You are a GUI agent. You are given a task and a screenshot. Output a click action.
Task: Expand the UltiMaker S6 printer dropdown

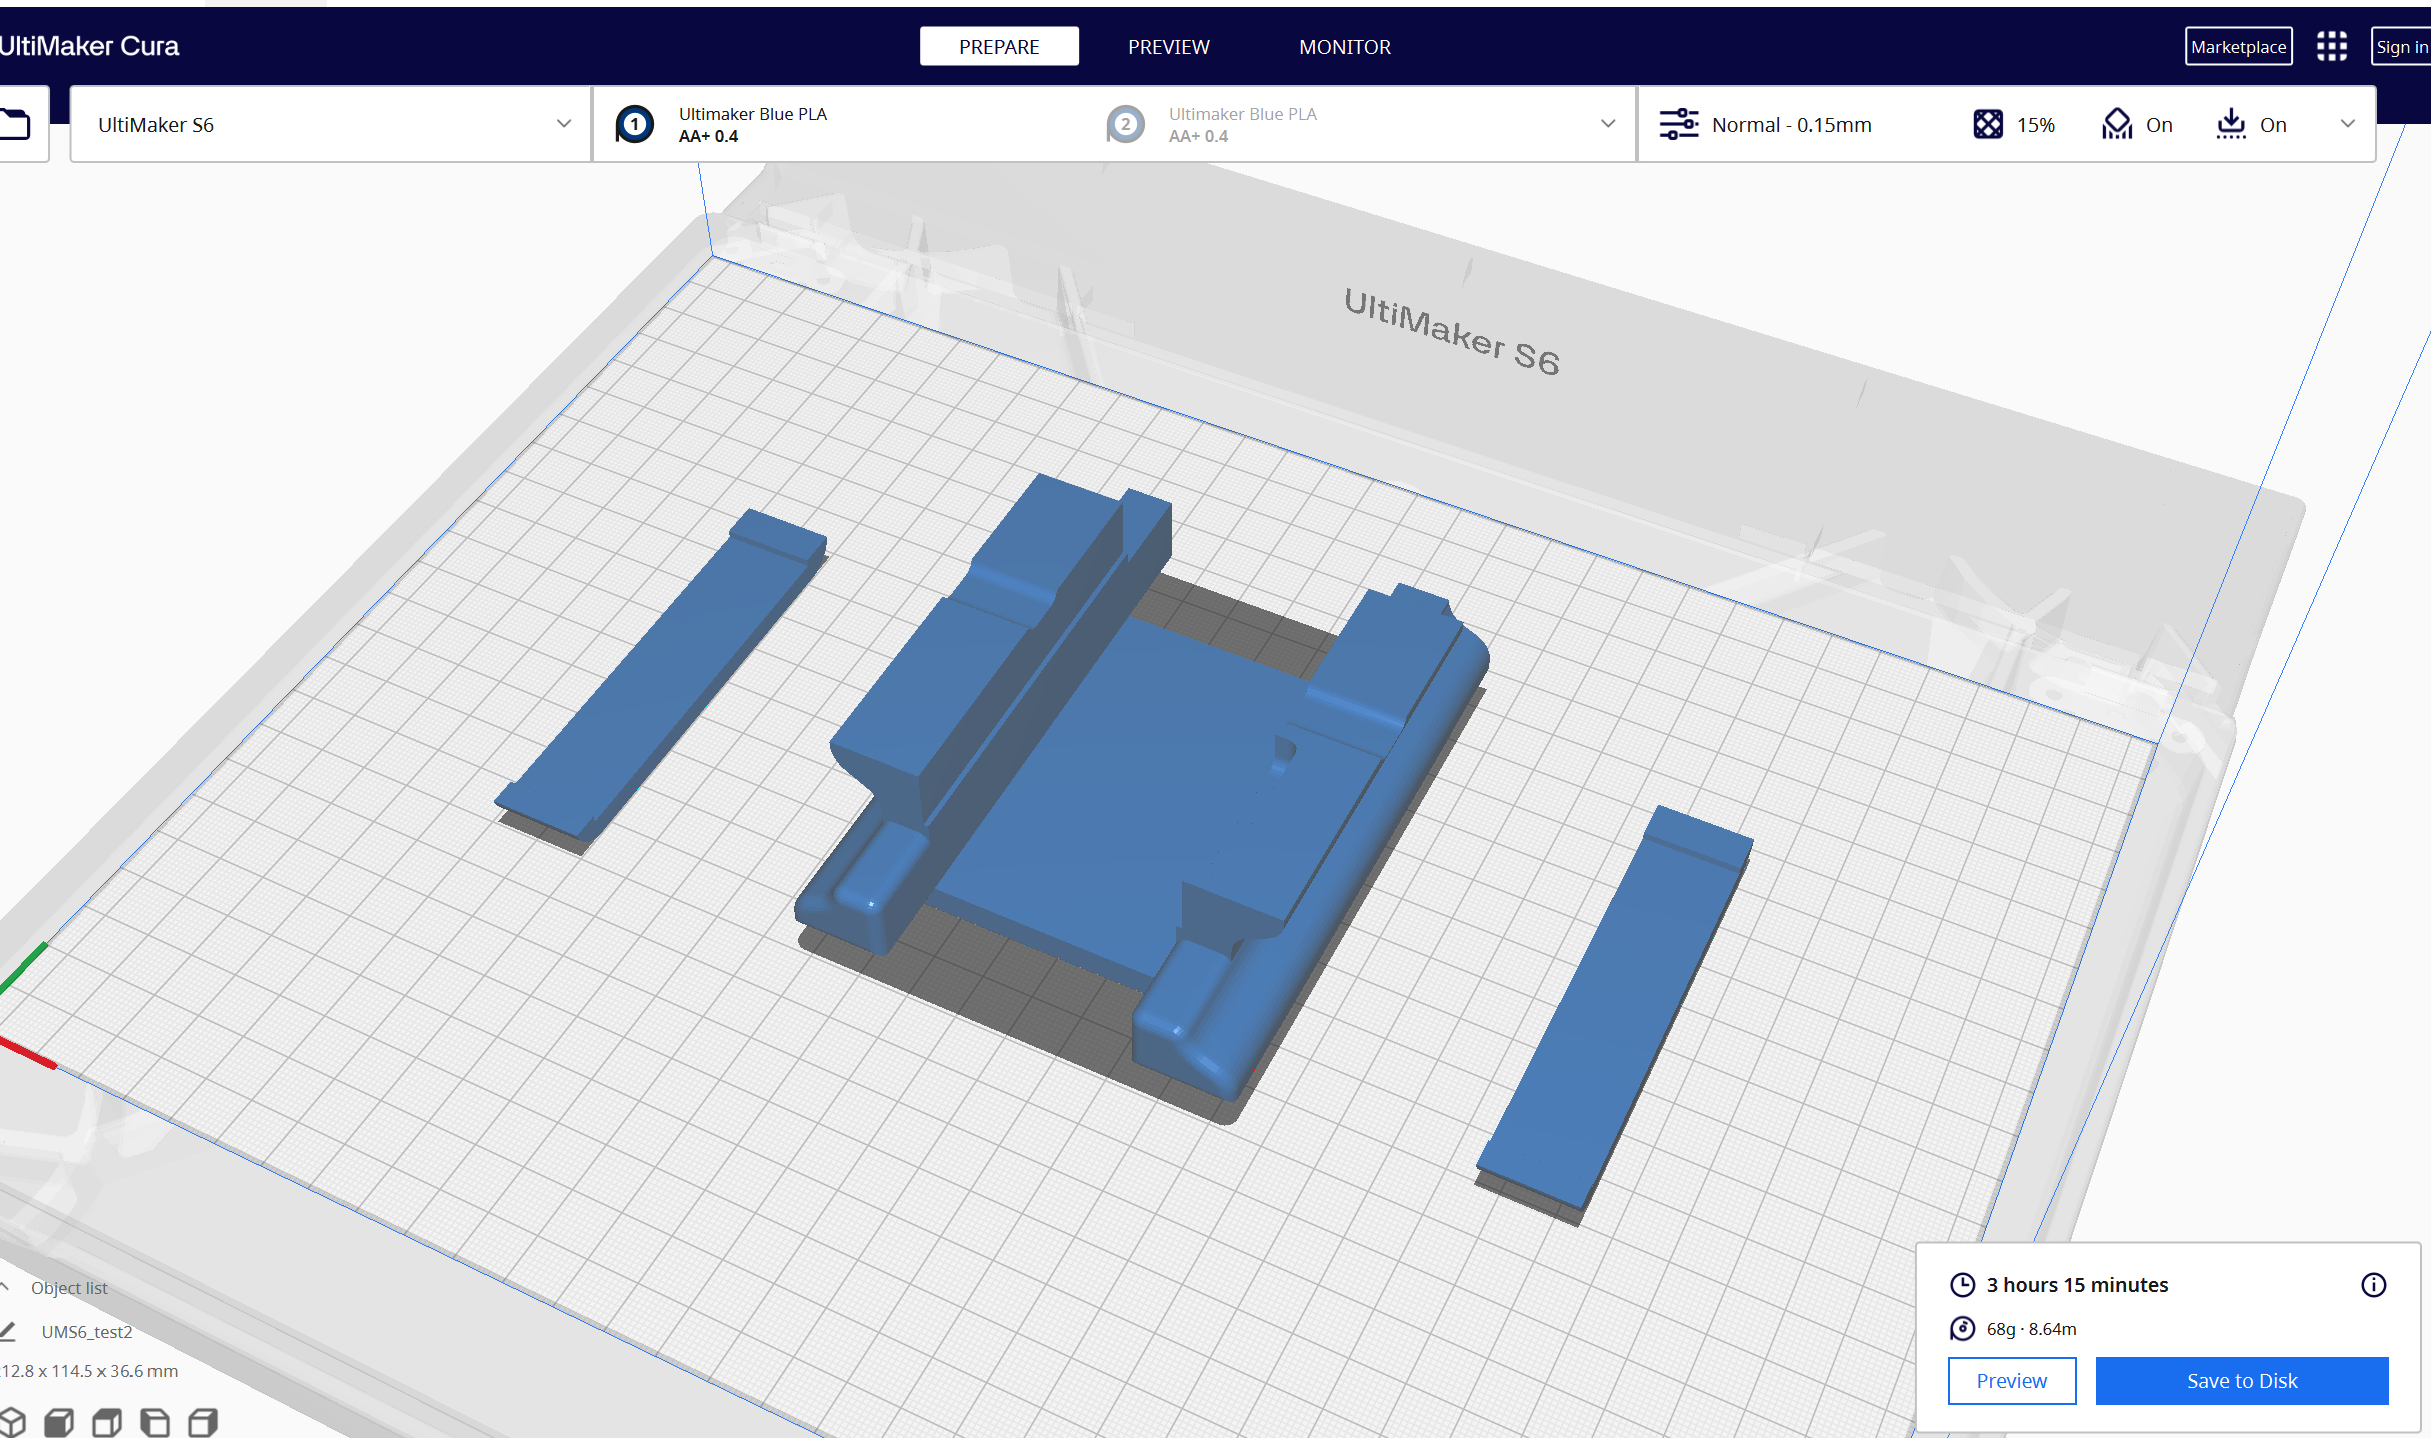click(330, 124)
